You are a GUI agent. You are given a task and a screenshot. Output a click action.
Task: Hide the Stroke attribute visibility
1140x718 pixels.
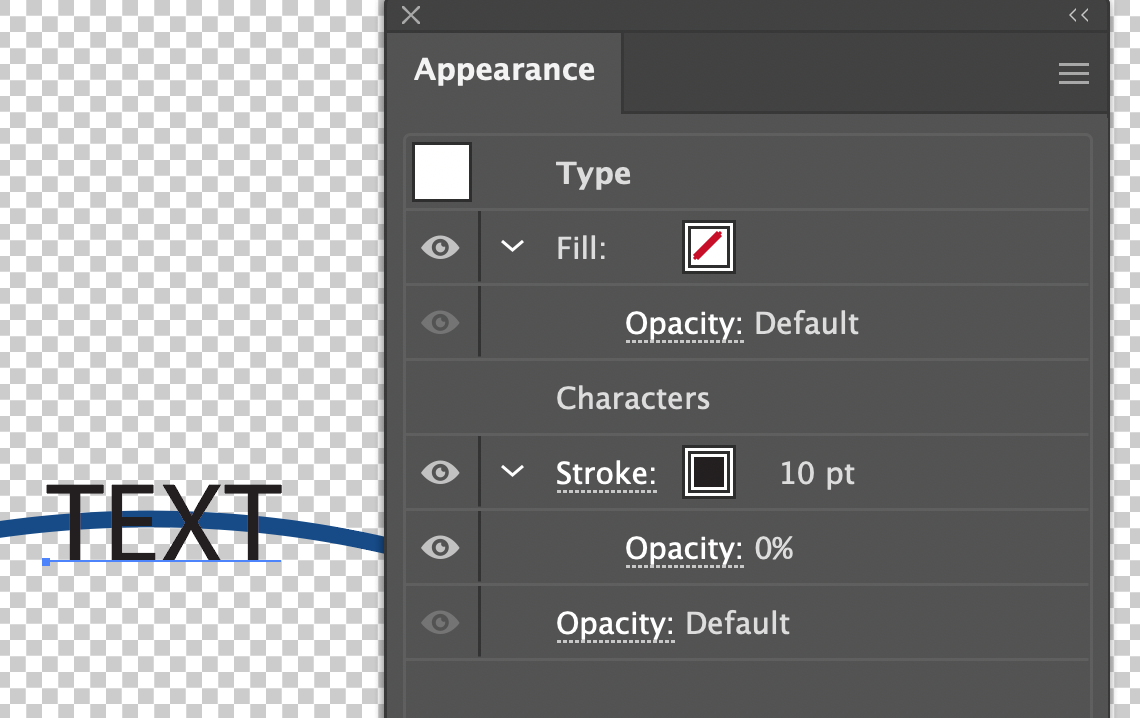coord(440,472)
